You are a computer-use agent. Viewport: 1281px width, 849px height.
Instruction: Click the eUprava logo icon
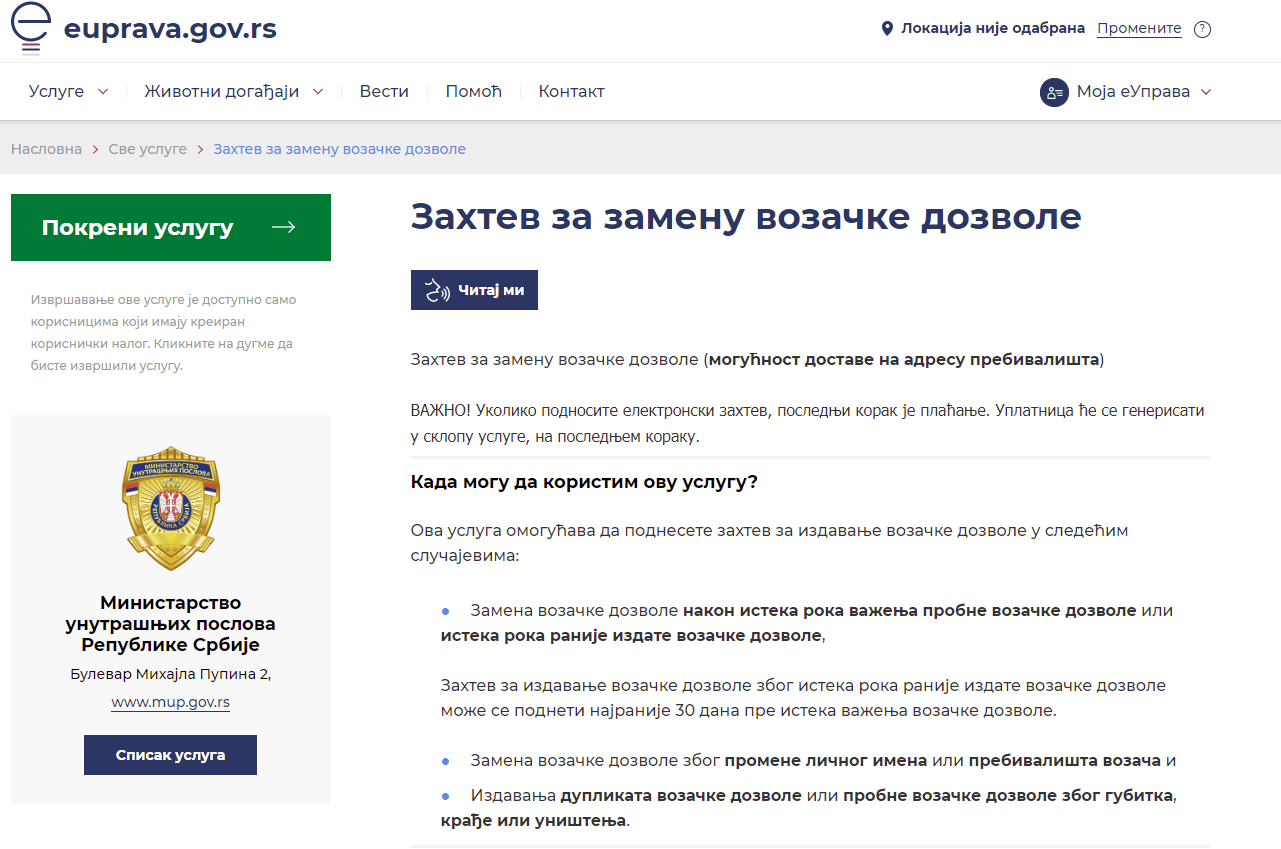pyautogui.click(x=32, y=28)
